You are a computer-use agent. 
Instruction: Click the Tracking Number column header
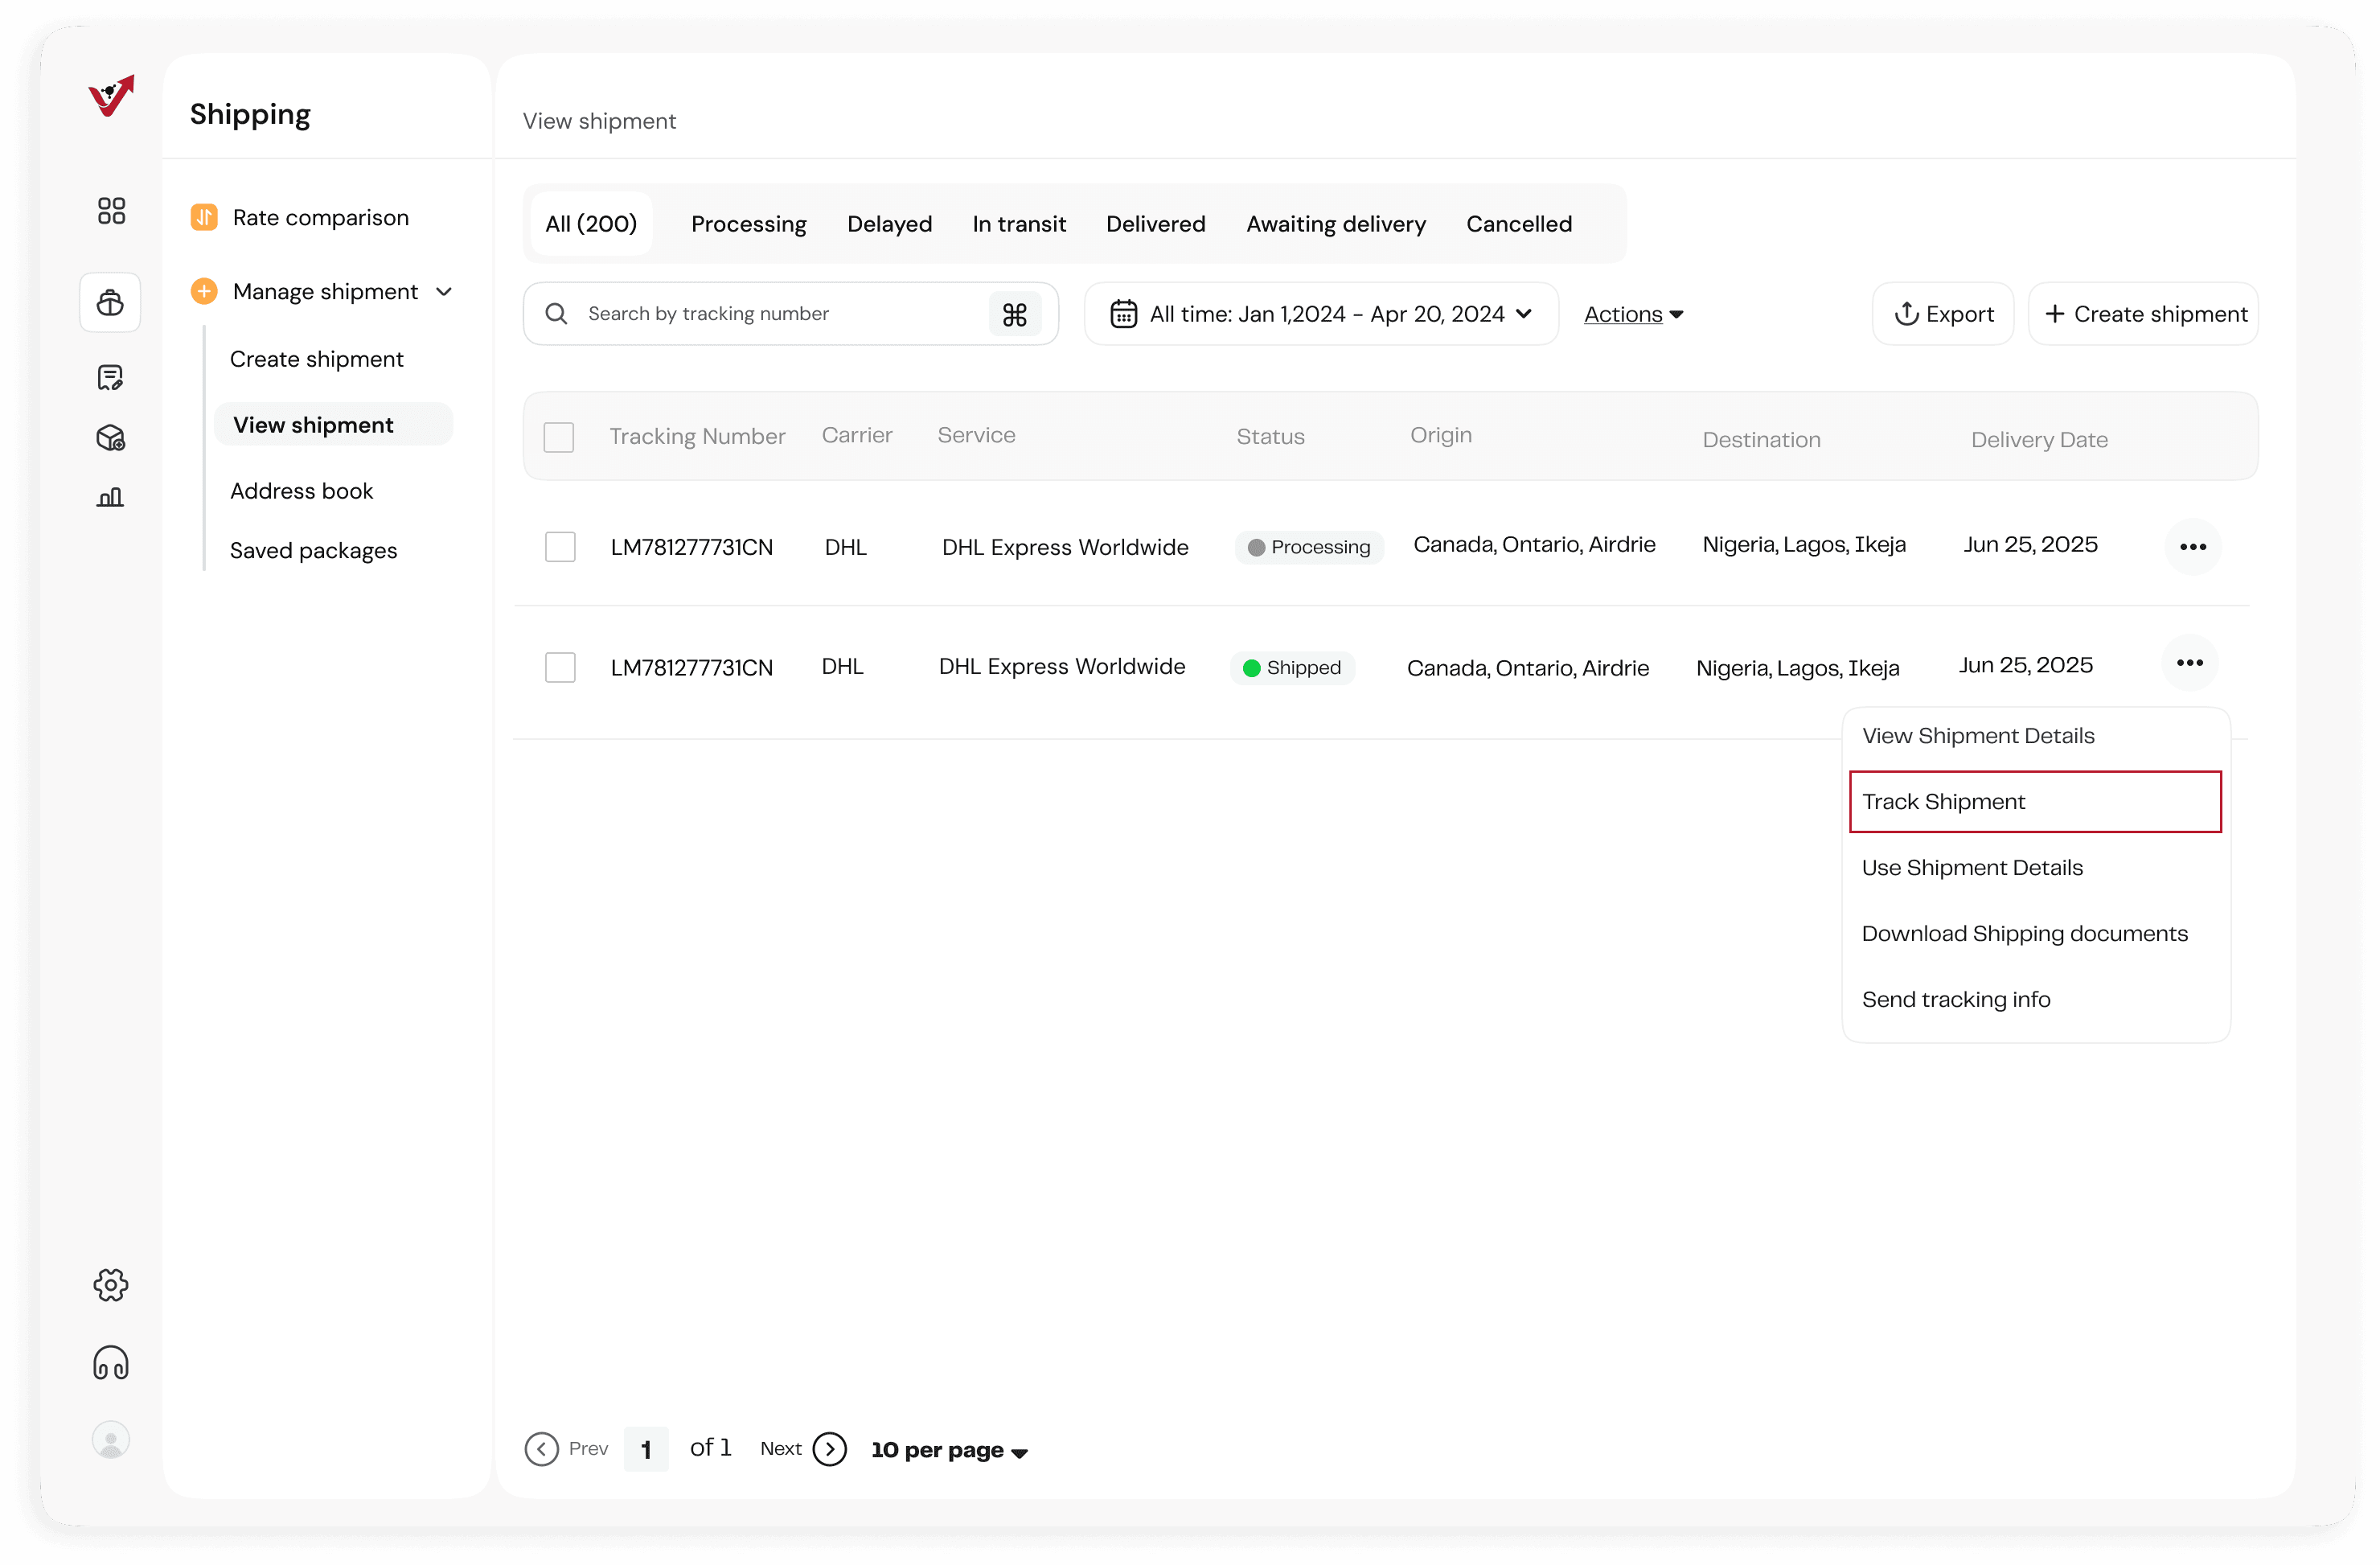pyautogui.click(x=698, y=437)
